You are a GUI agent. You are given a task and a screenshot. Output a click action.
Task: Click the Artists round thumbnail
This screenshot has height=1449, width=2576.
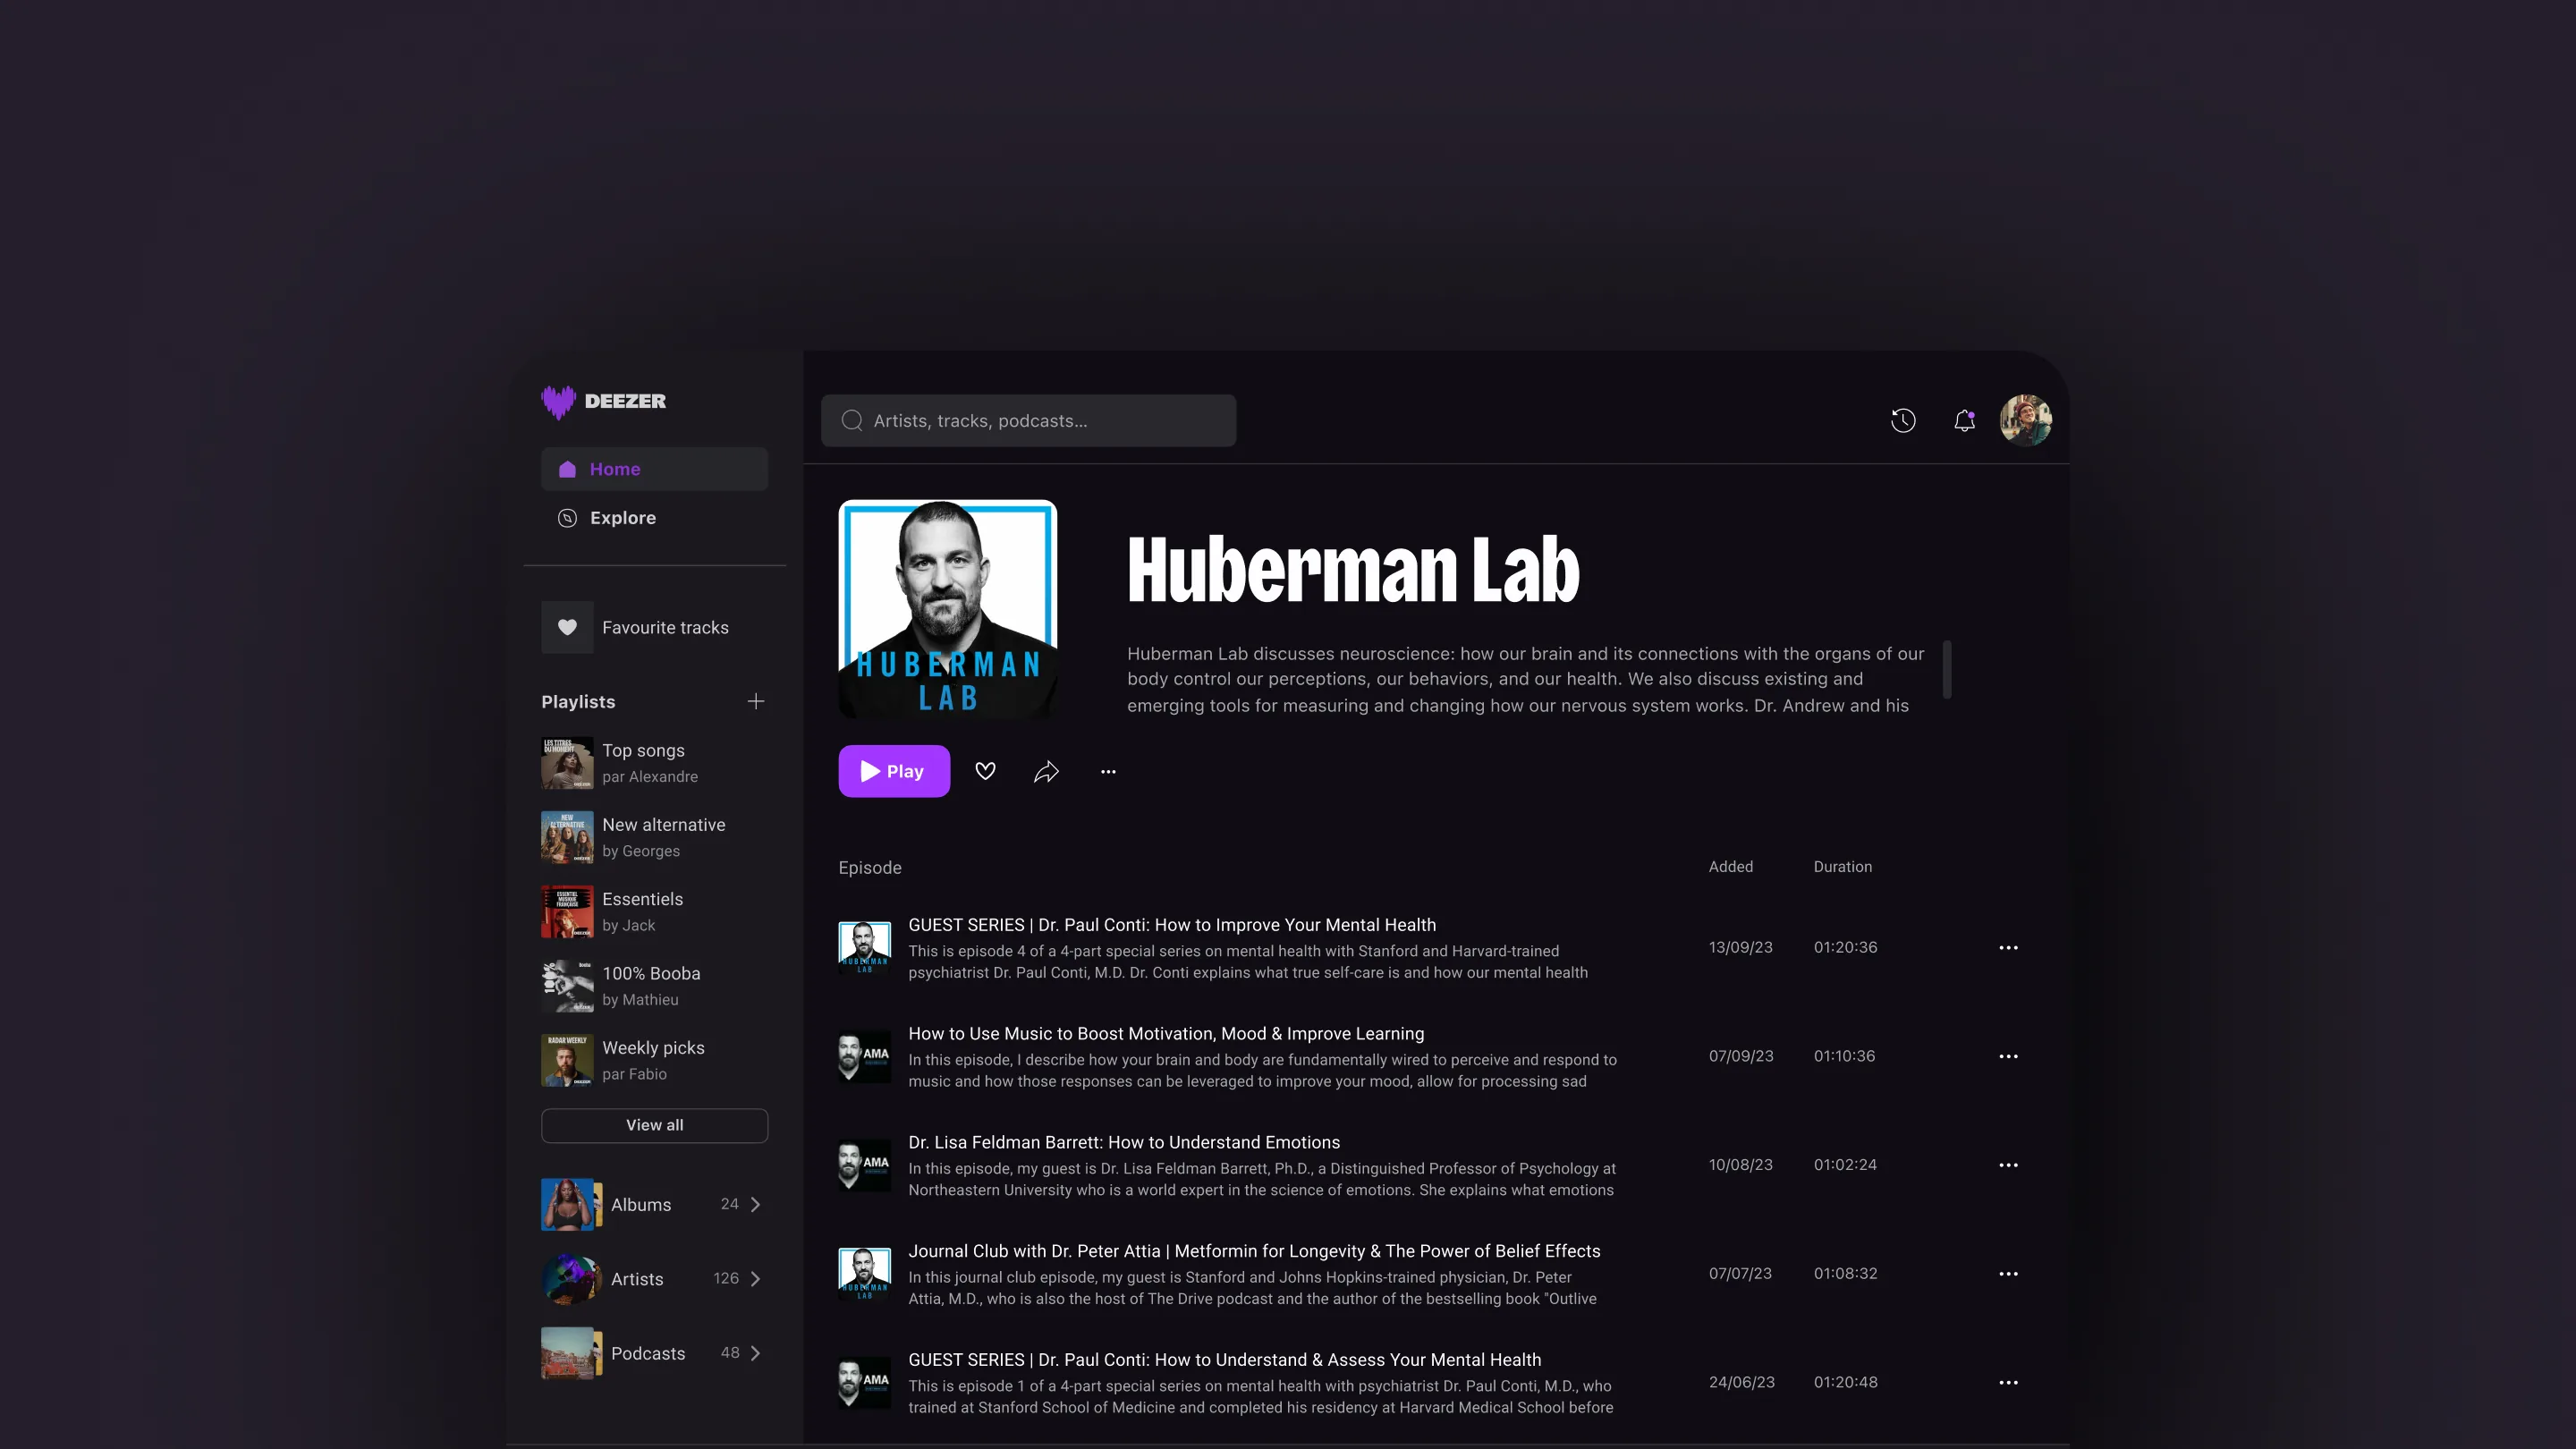(x=571, y=1279)
